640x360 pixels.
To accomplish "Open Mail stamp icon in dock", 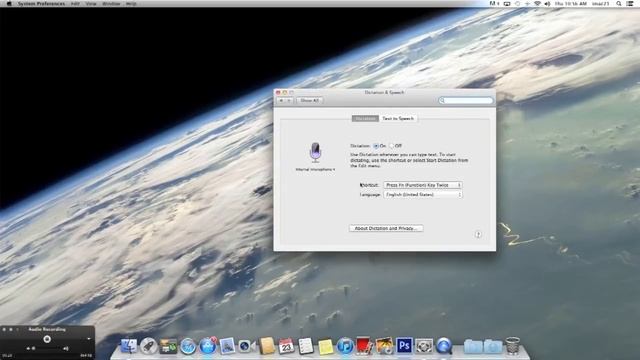I will pos(227,346).
